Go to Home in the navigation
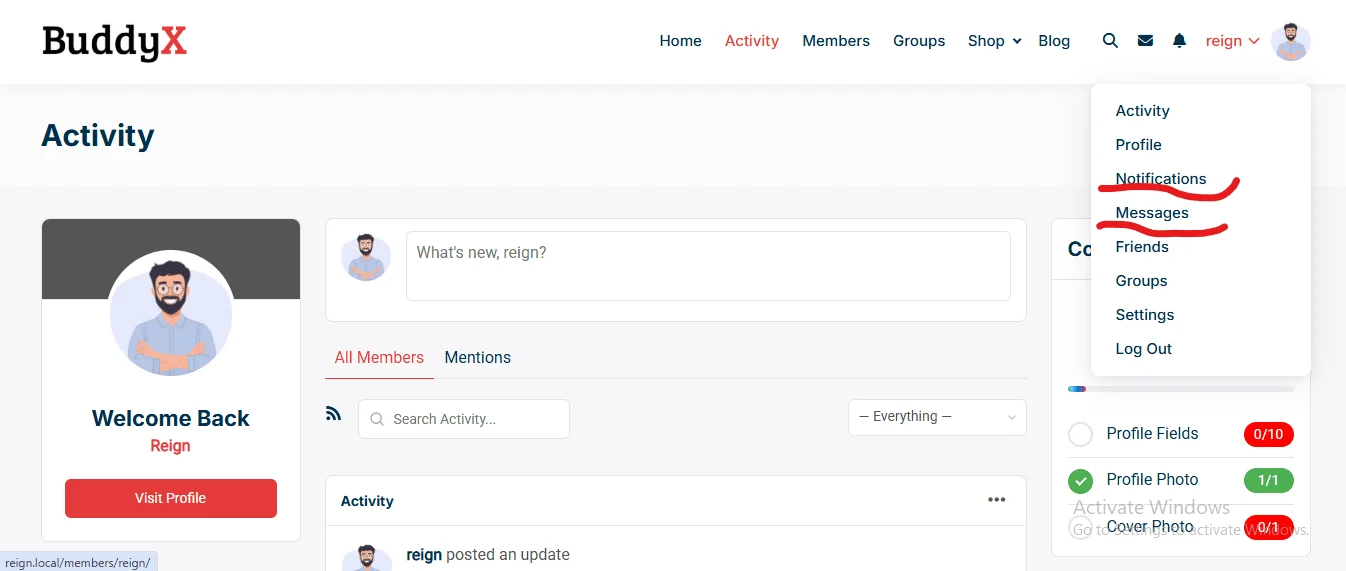Screen dimensions: 1346x571 coord(680,41)
